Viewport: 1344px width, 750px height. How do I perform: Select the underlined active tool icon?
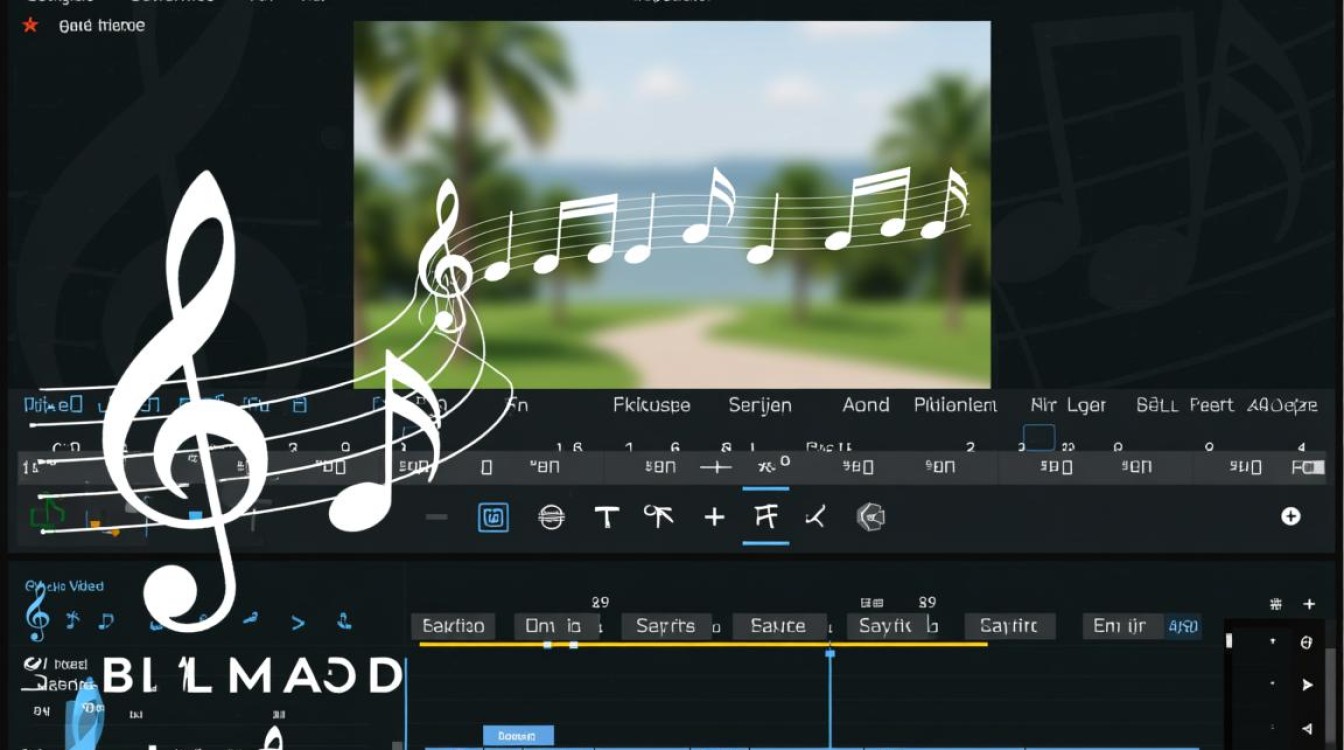coord(766,517)
